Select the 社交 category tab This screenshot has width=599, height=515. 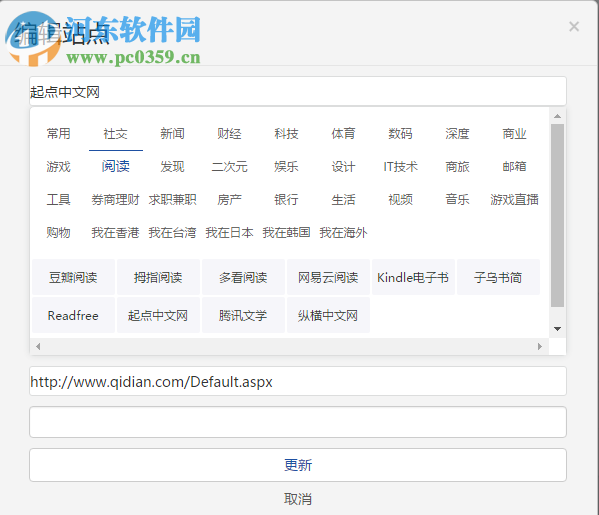115,134
